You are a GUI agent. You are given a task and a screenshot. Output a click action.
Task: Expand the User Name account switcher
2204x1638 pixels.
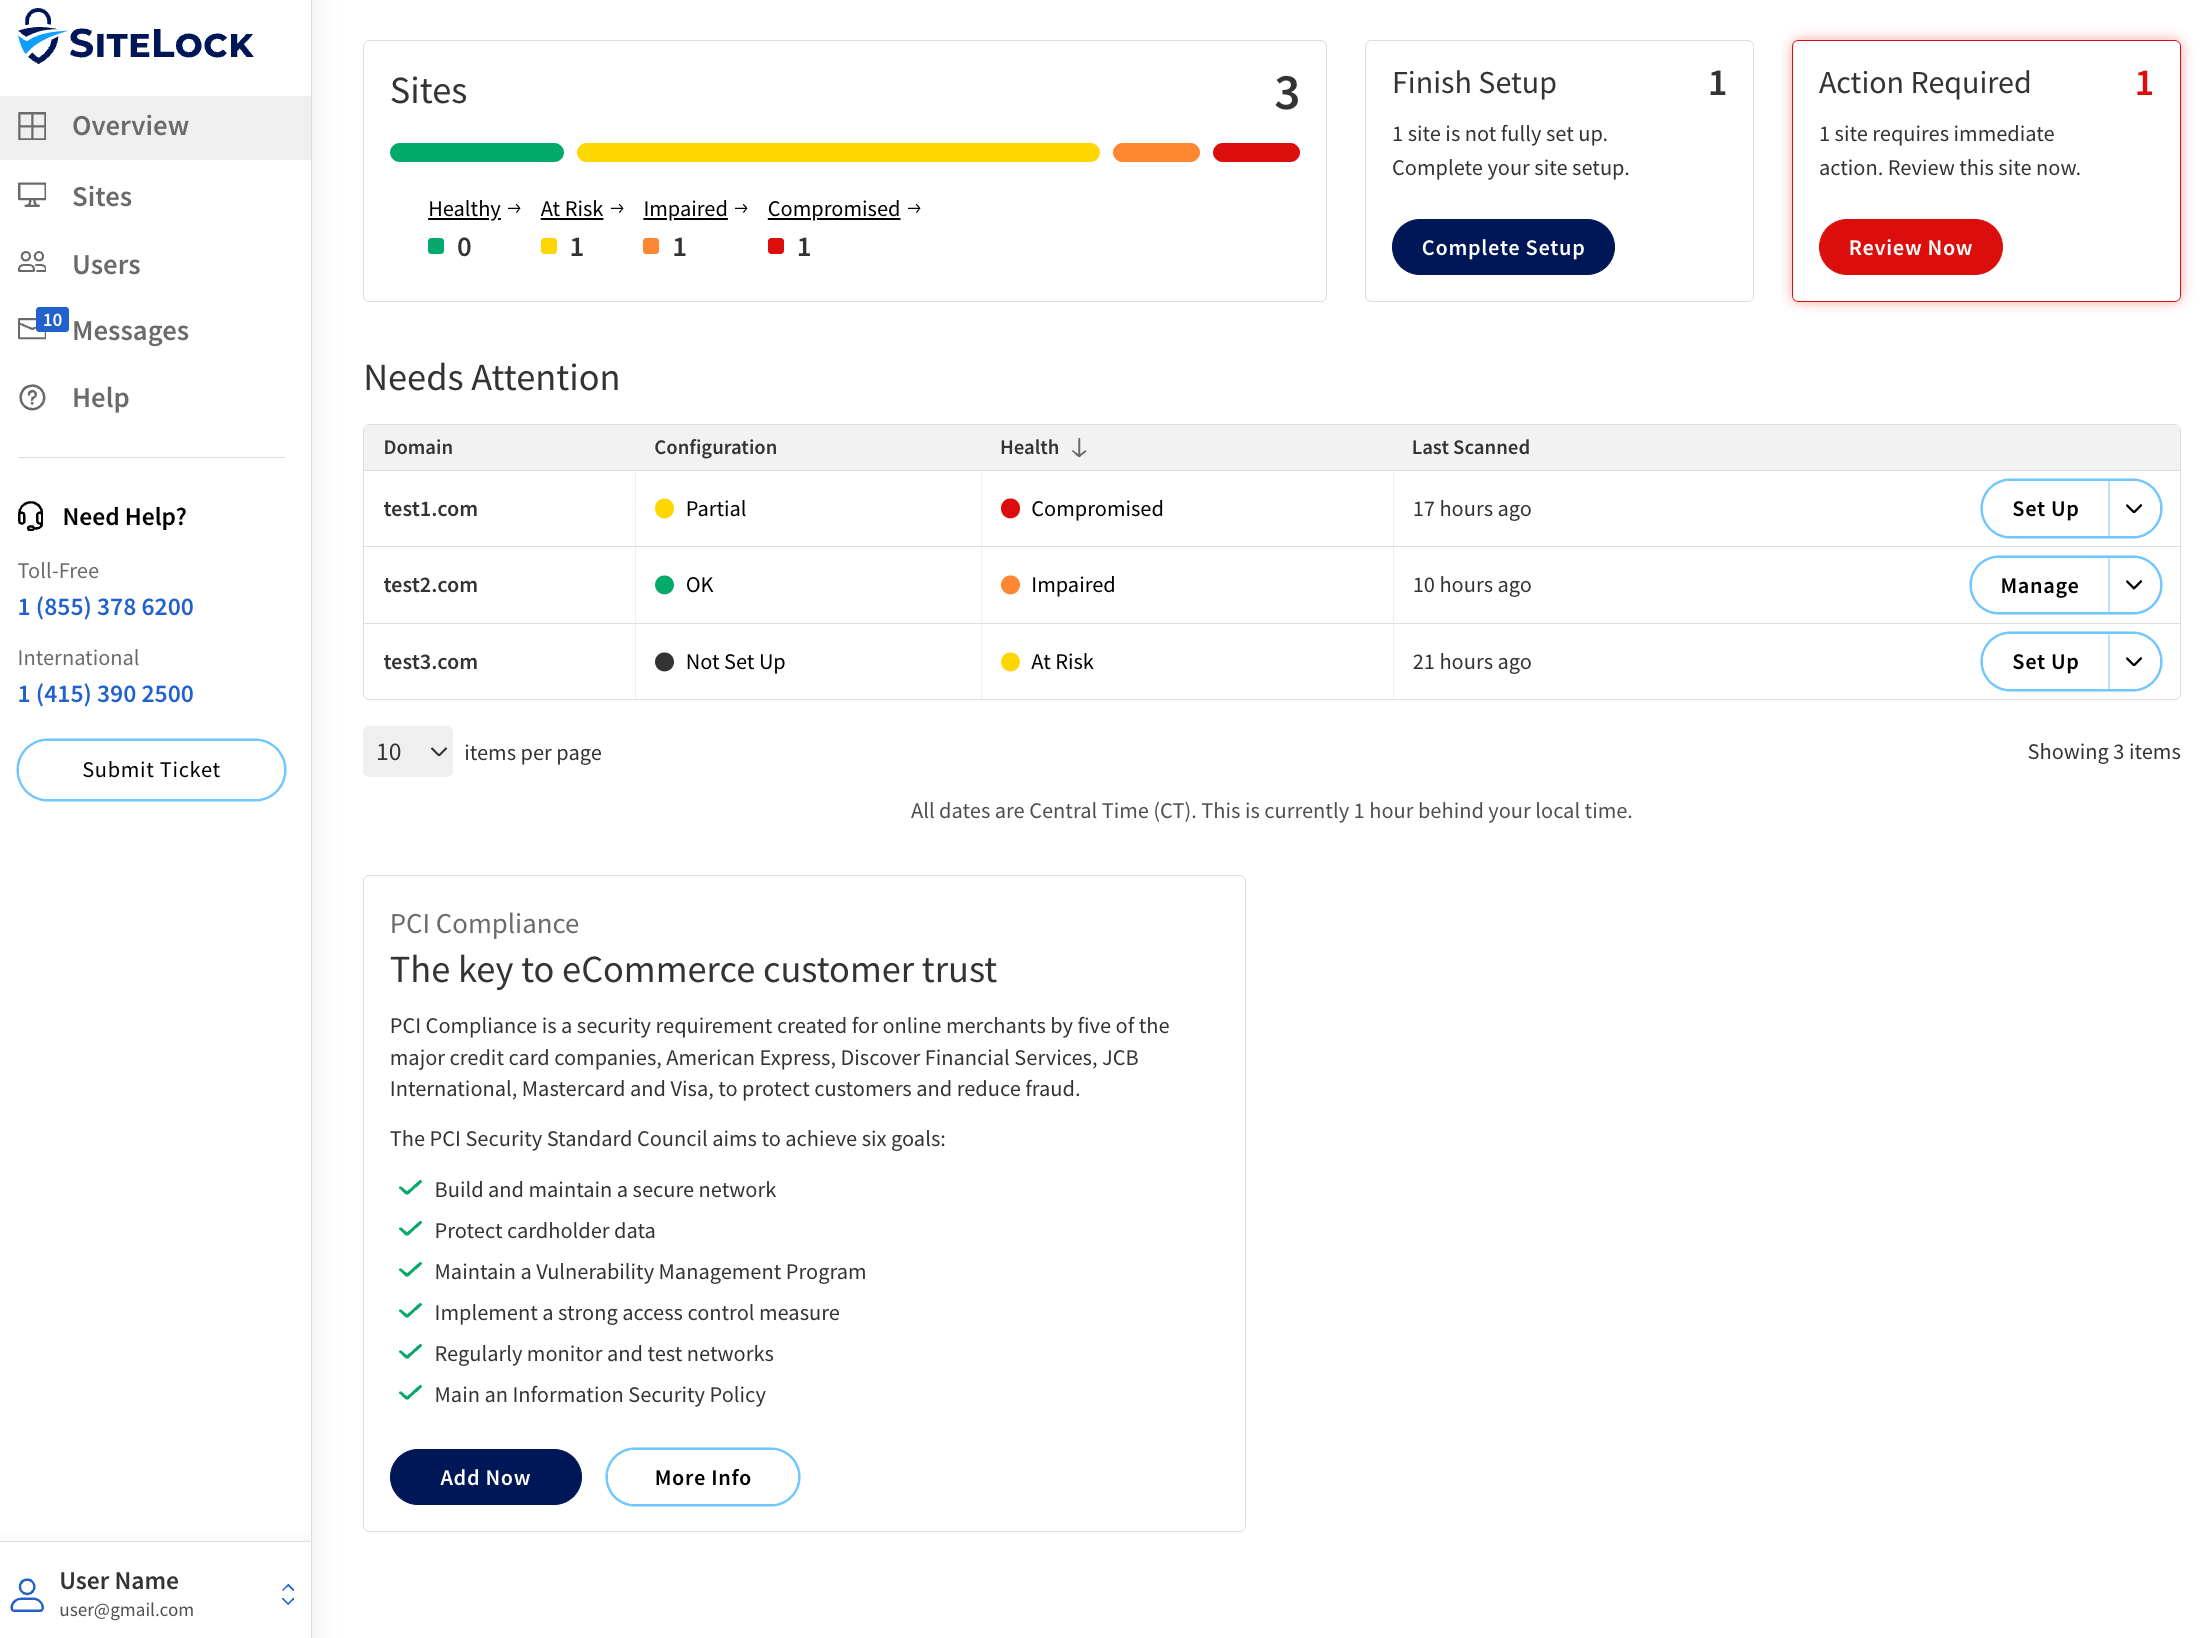(288, 1594)
